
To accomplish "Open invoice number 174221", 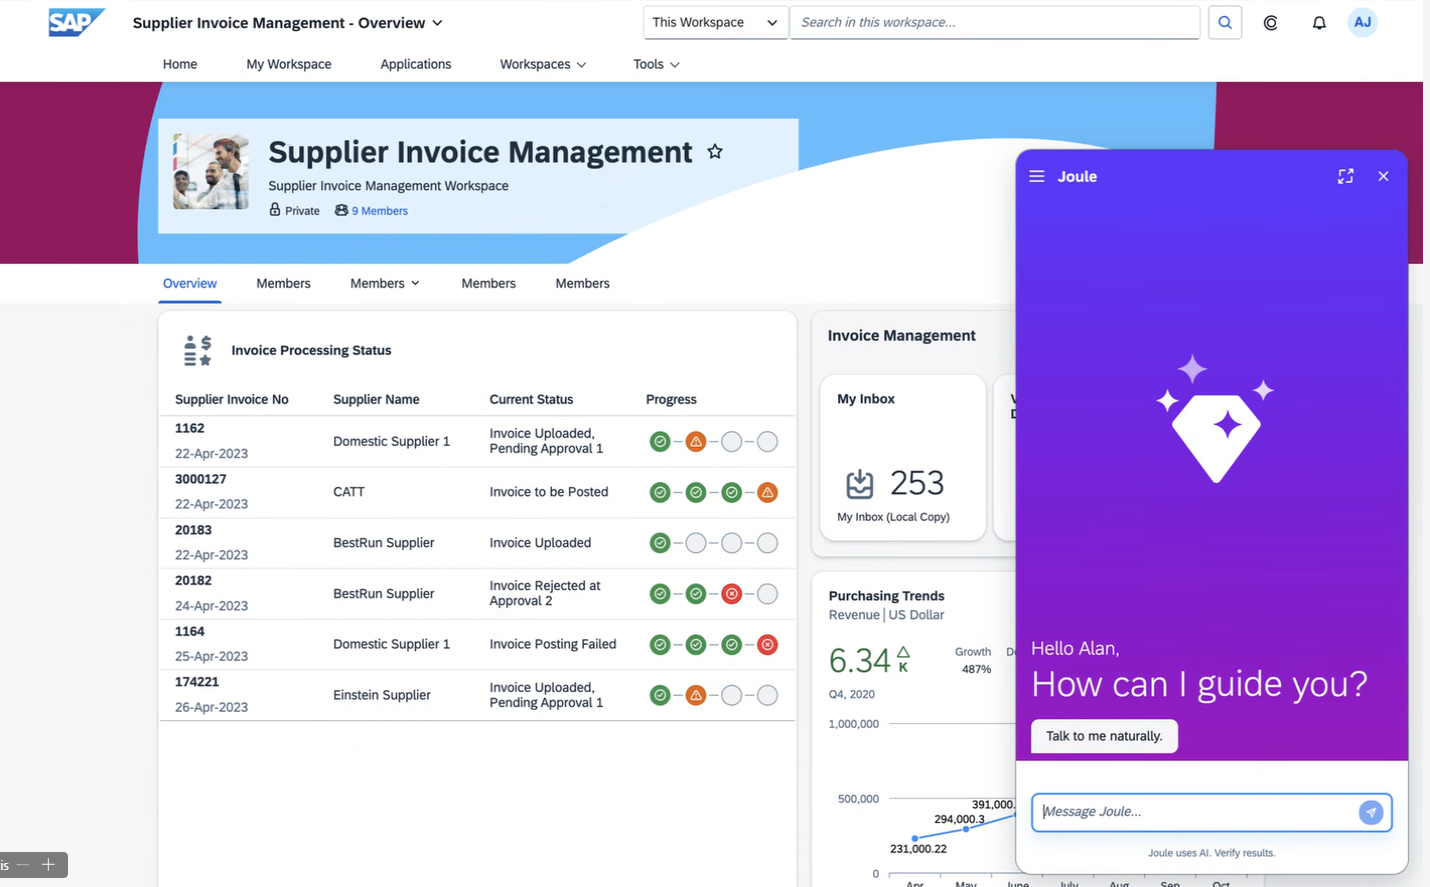I will 197,682.
